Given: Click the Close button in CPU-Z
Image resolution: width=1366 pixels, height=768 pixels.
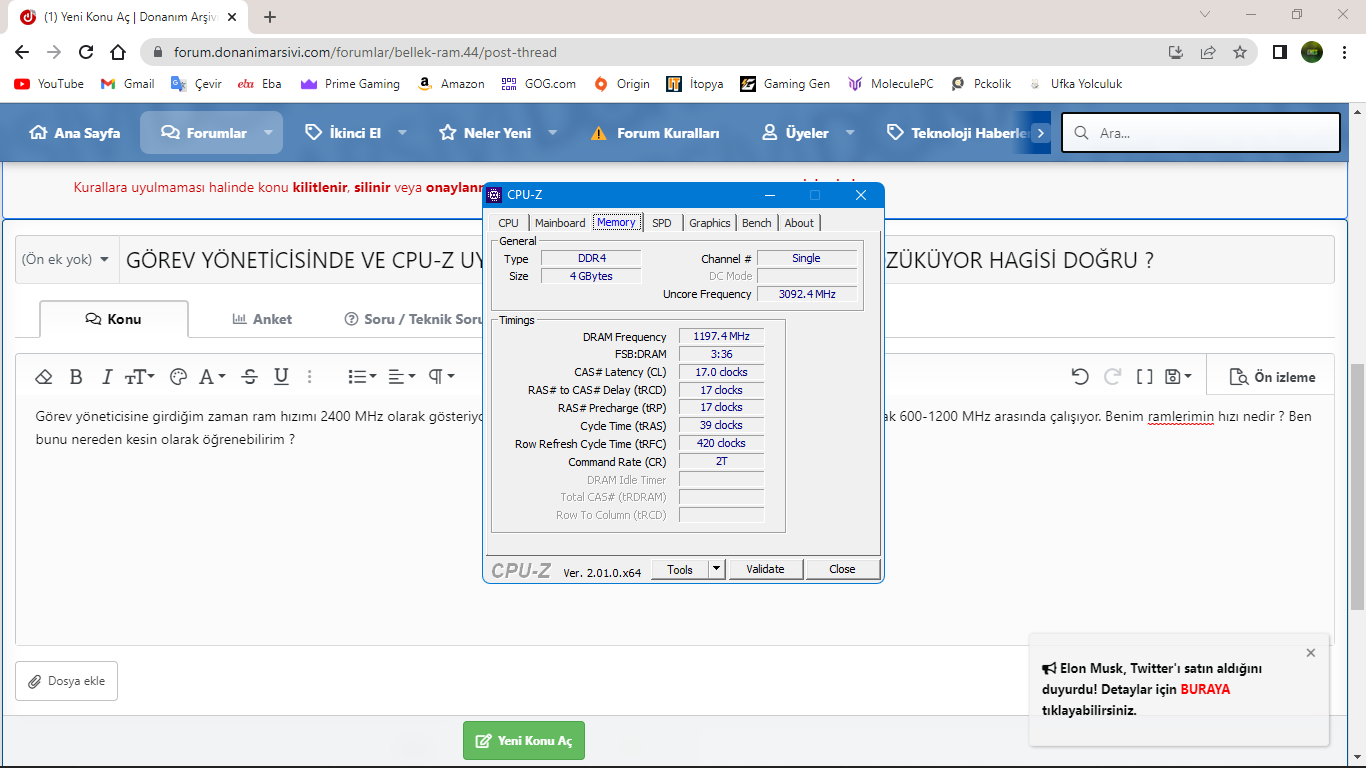Looking at the screenshot, I should (x=842, y=569).
